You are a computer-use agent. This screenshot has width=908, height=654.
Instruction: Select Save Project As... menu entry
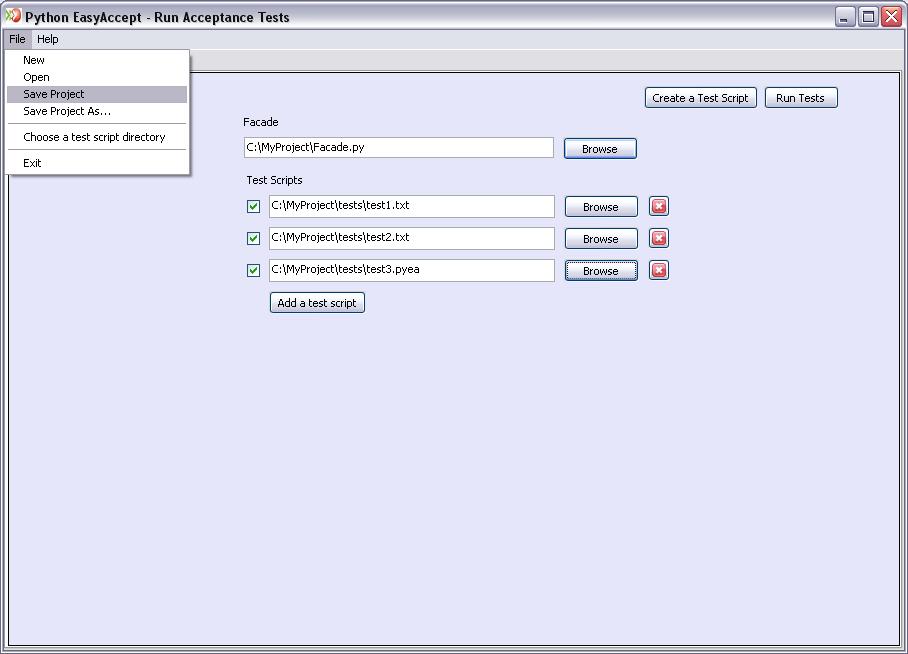[67, 111]
